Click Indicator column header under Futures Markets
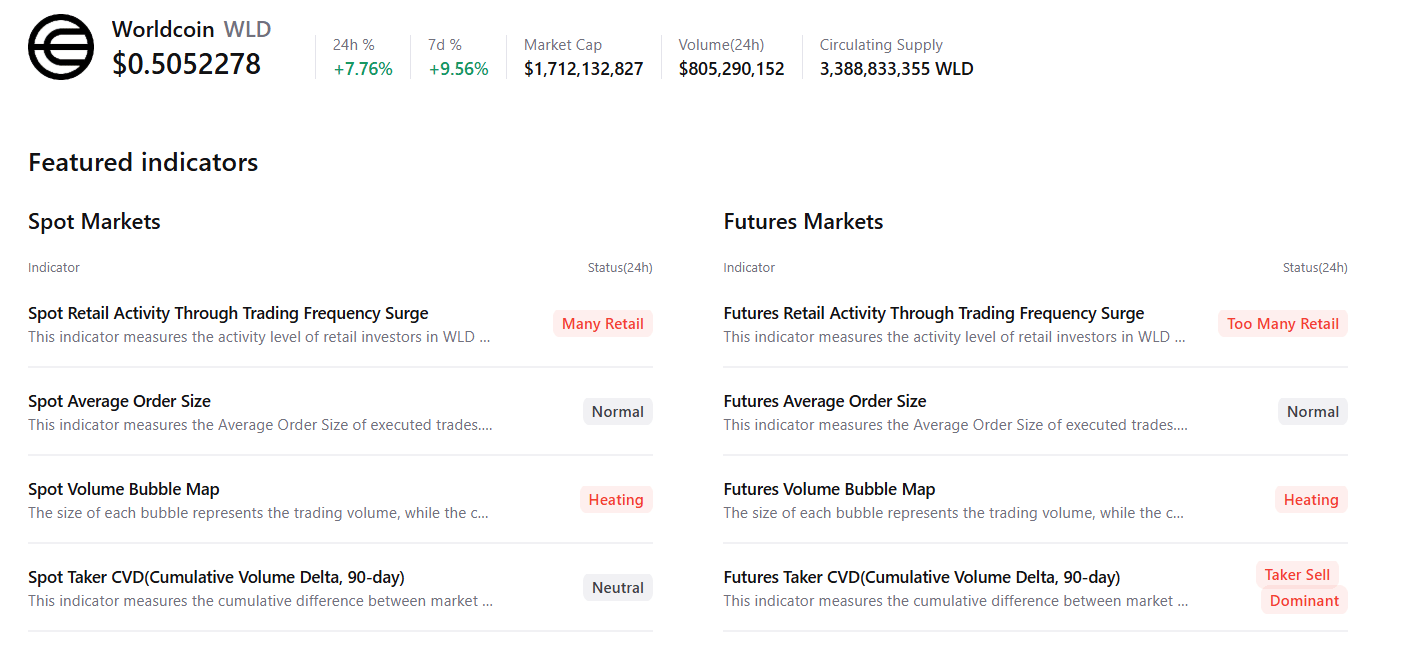 [x=749, y=267]
